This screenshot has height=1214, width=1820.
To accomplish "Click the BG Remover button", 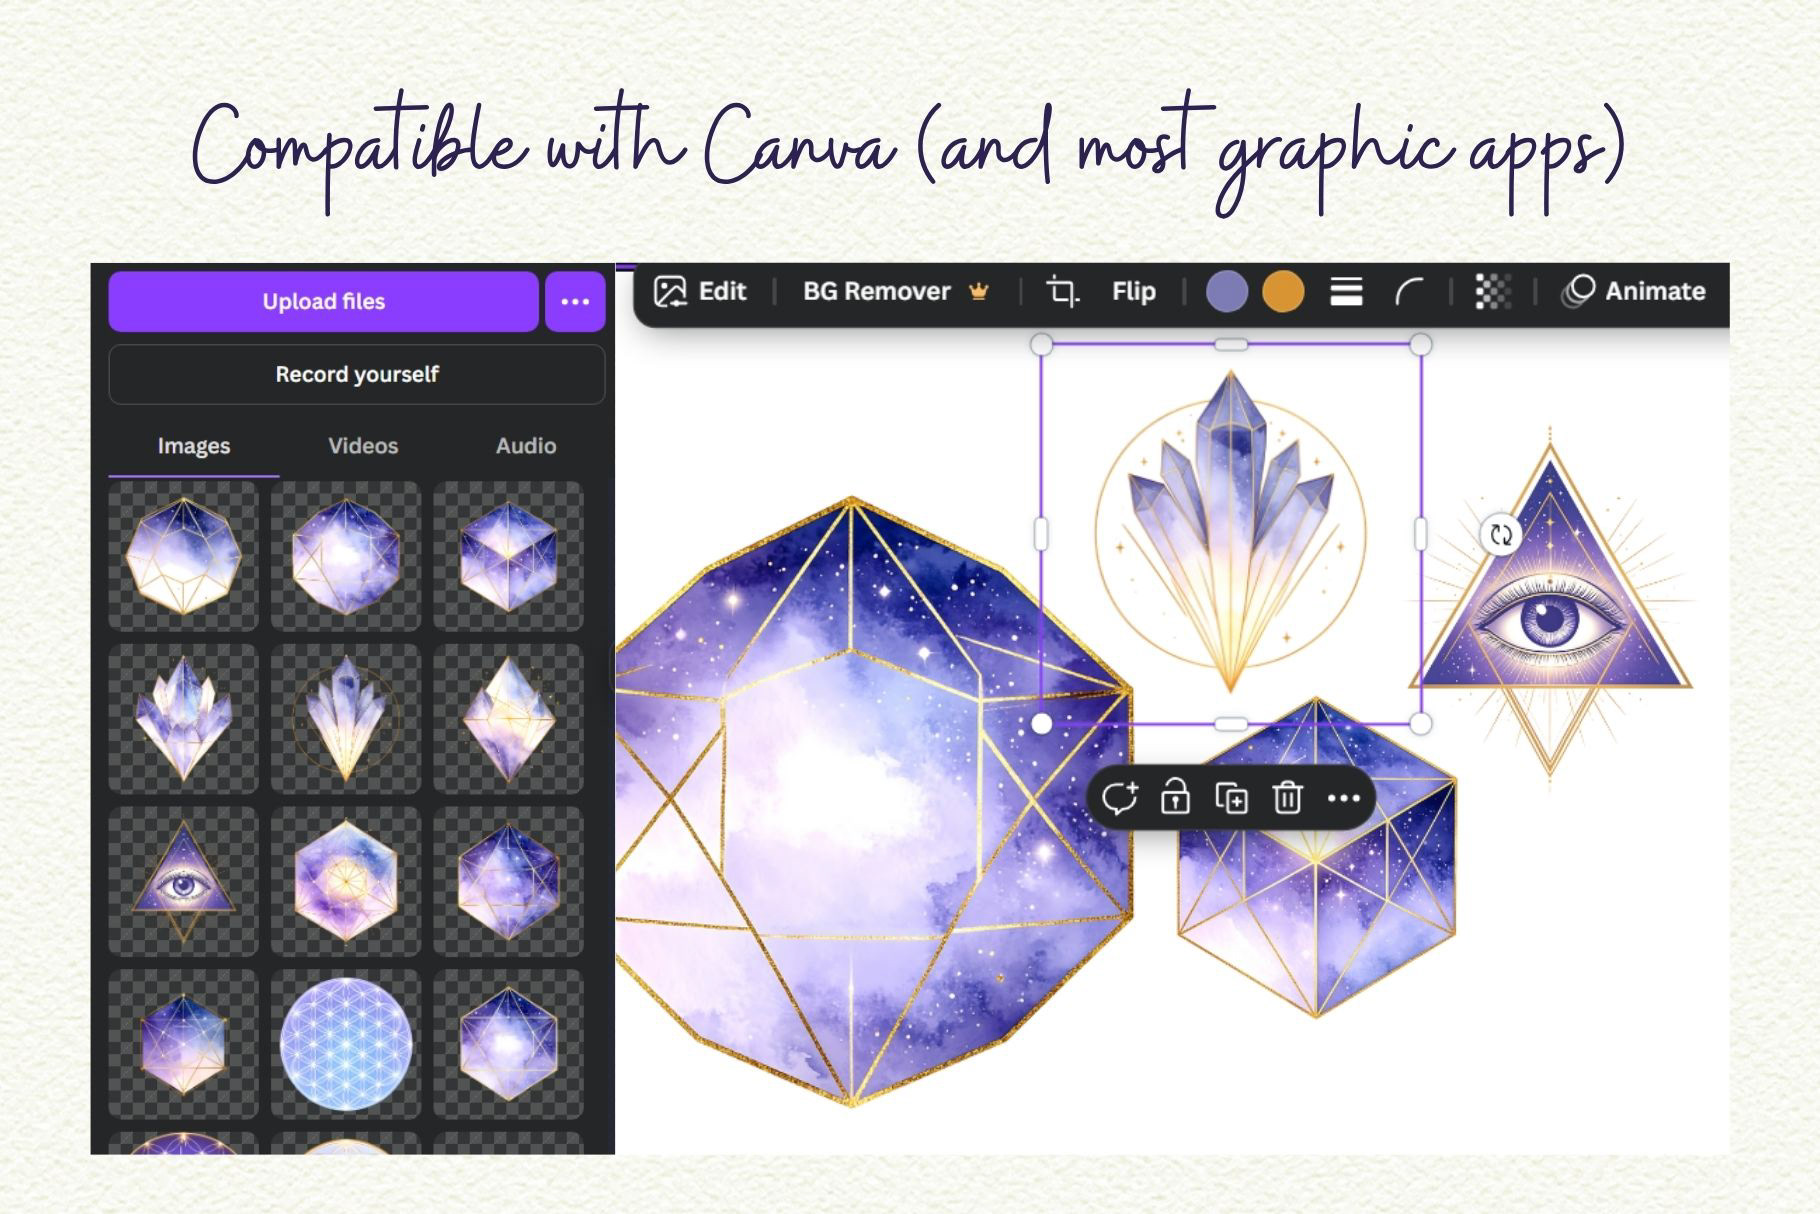I will (x=895, y=292).
